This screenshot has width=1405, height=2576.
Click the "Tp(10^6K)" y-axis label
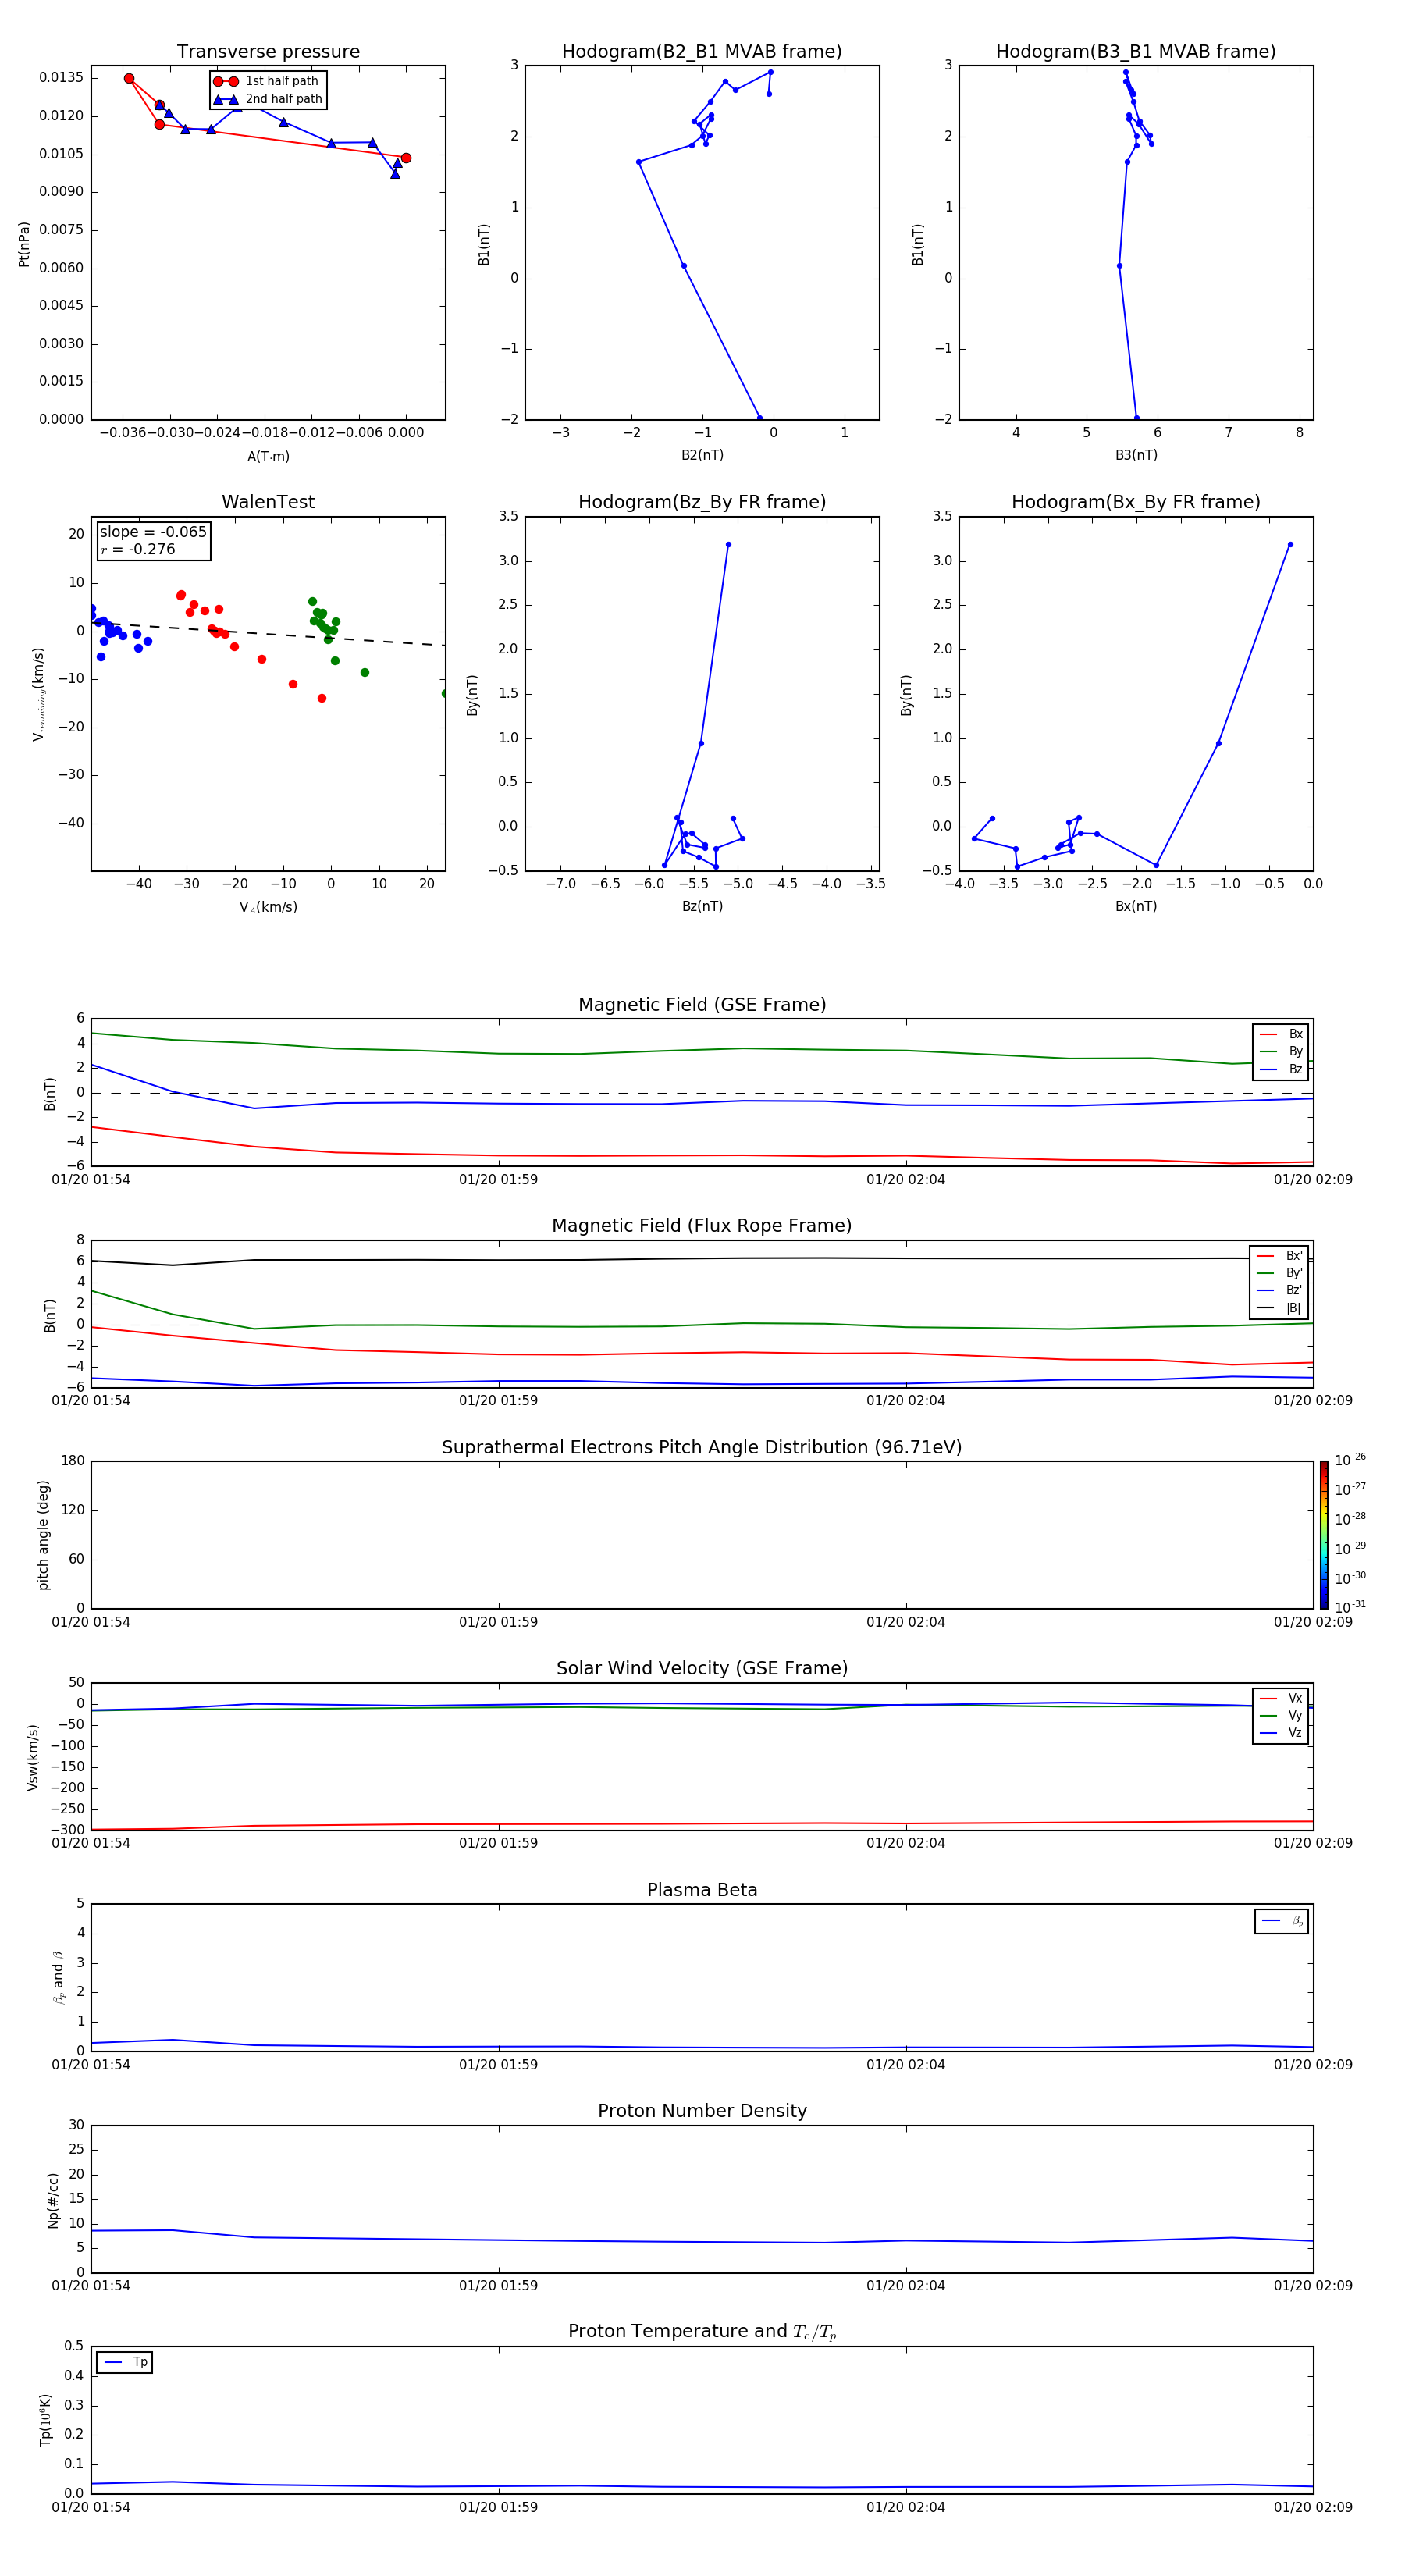[x=46, y=2420]
